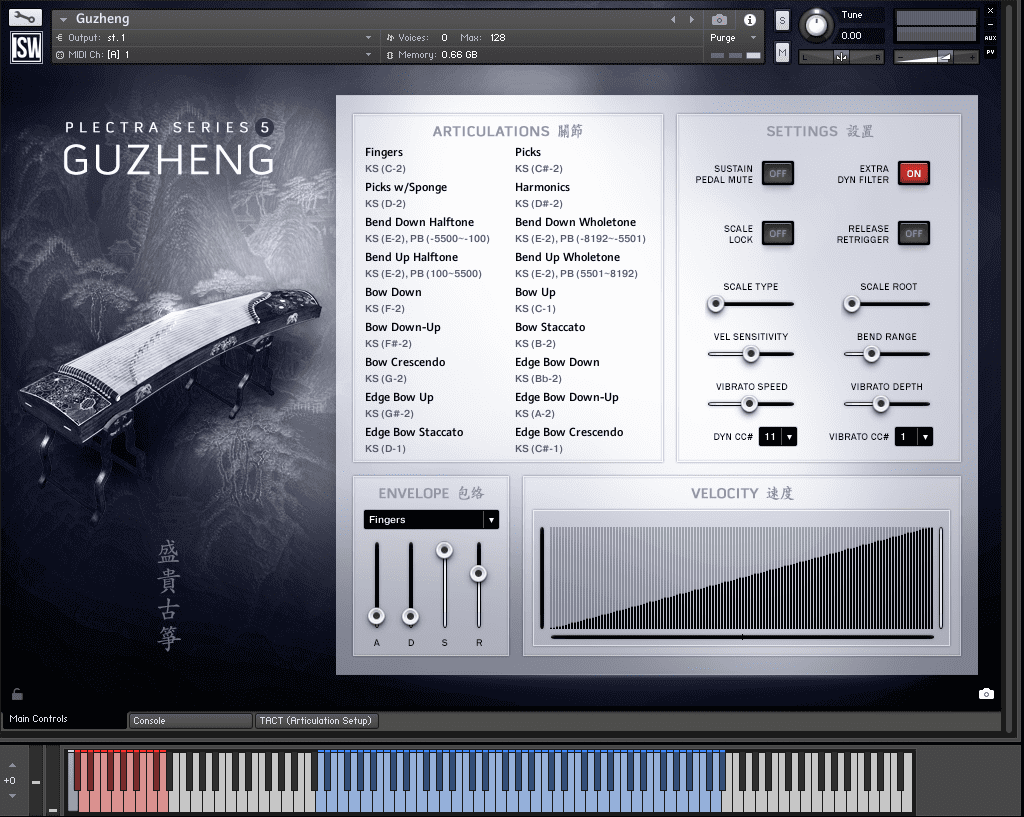Select the Picks articulation

(x=528, y=152)
